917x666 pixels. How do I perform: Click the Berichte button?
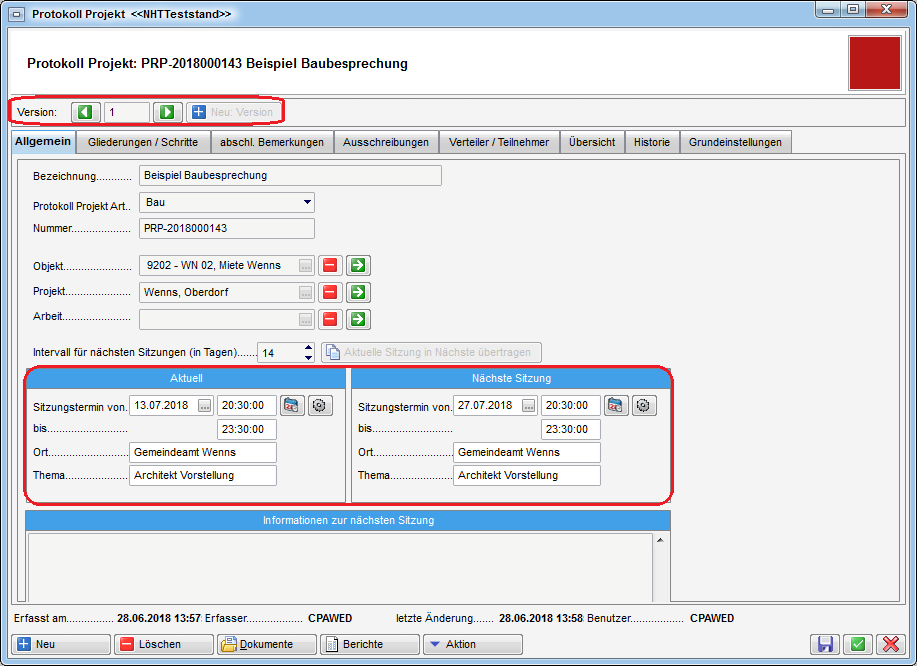tap(369, 645)
